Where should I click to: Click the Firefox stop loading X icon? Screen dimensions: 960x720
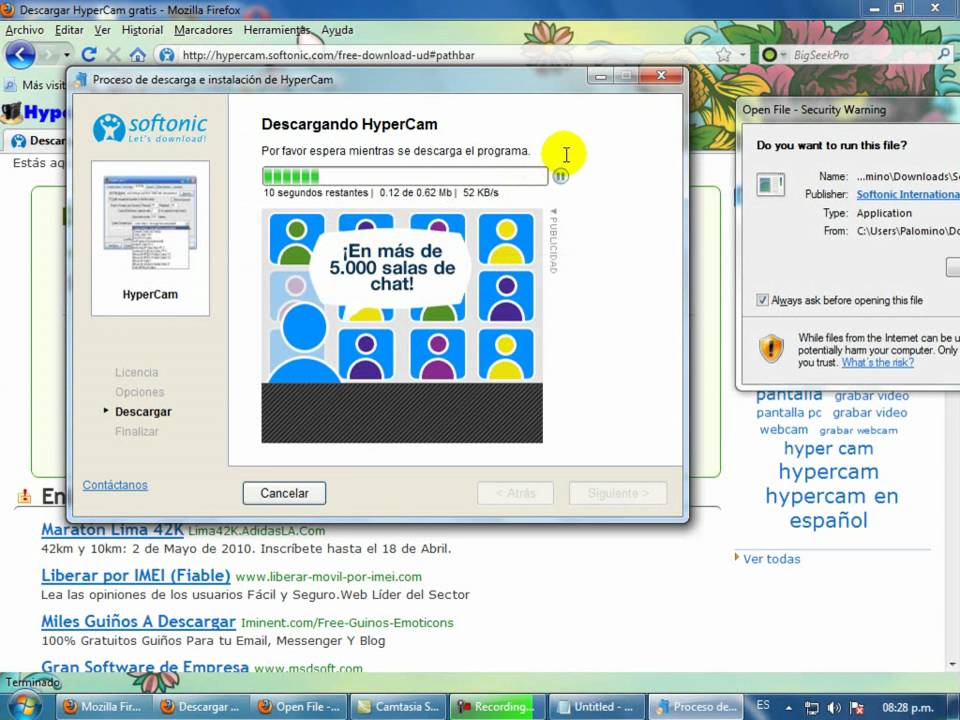[x=113, y=55]
